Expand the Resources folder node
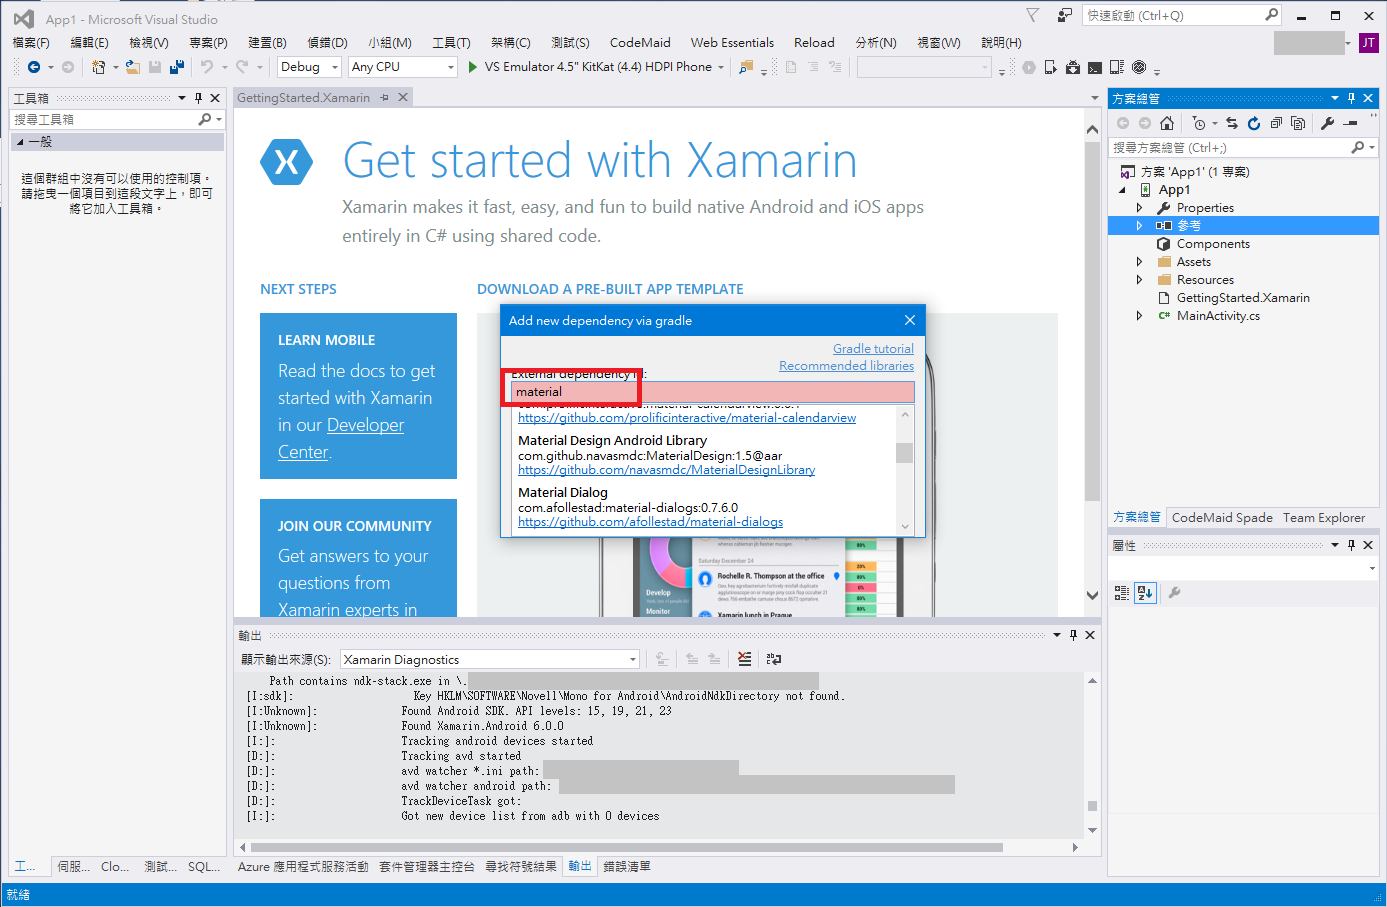Screen dimensions: 1387x907 pos(1139,280)
